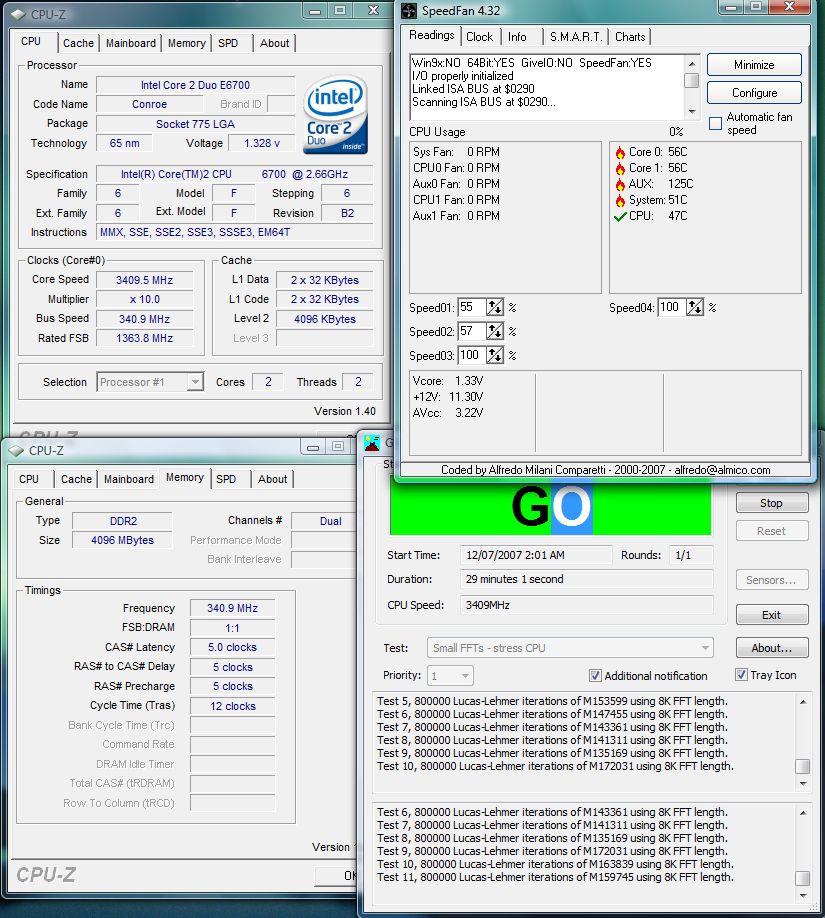Click the SpeedFan app icon in title bar

pyautogui.click(x=409, y=11)
